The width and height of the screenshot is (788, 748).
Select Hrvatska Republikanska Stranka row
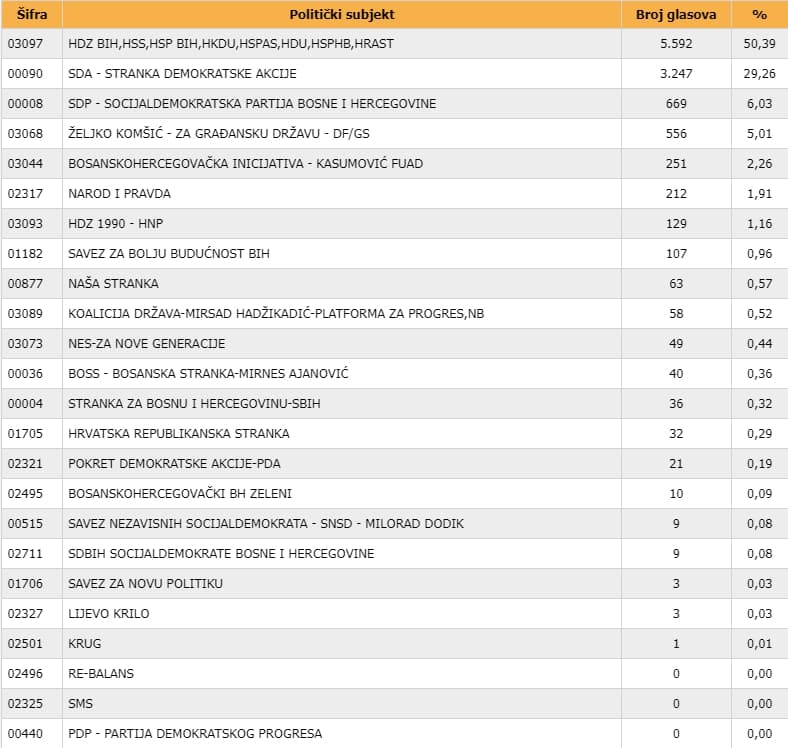pyautogui.click(x=178, y=434)
